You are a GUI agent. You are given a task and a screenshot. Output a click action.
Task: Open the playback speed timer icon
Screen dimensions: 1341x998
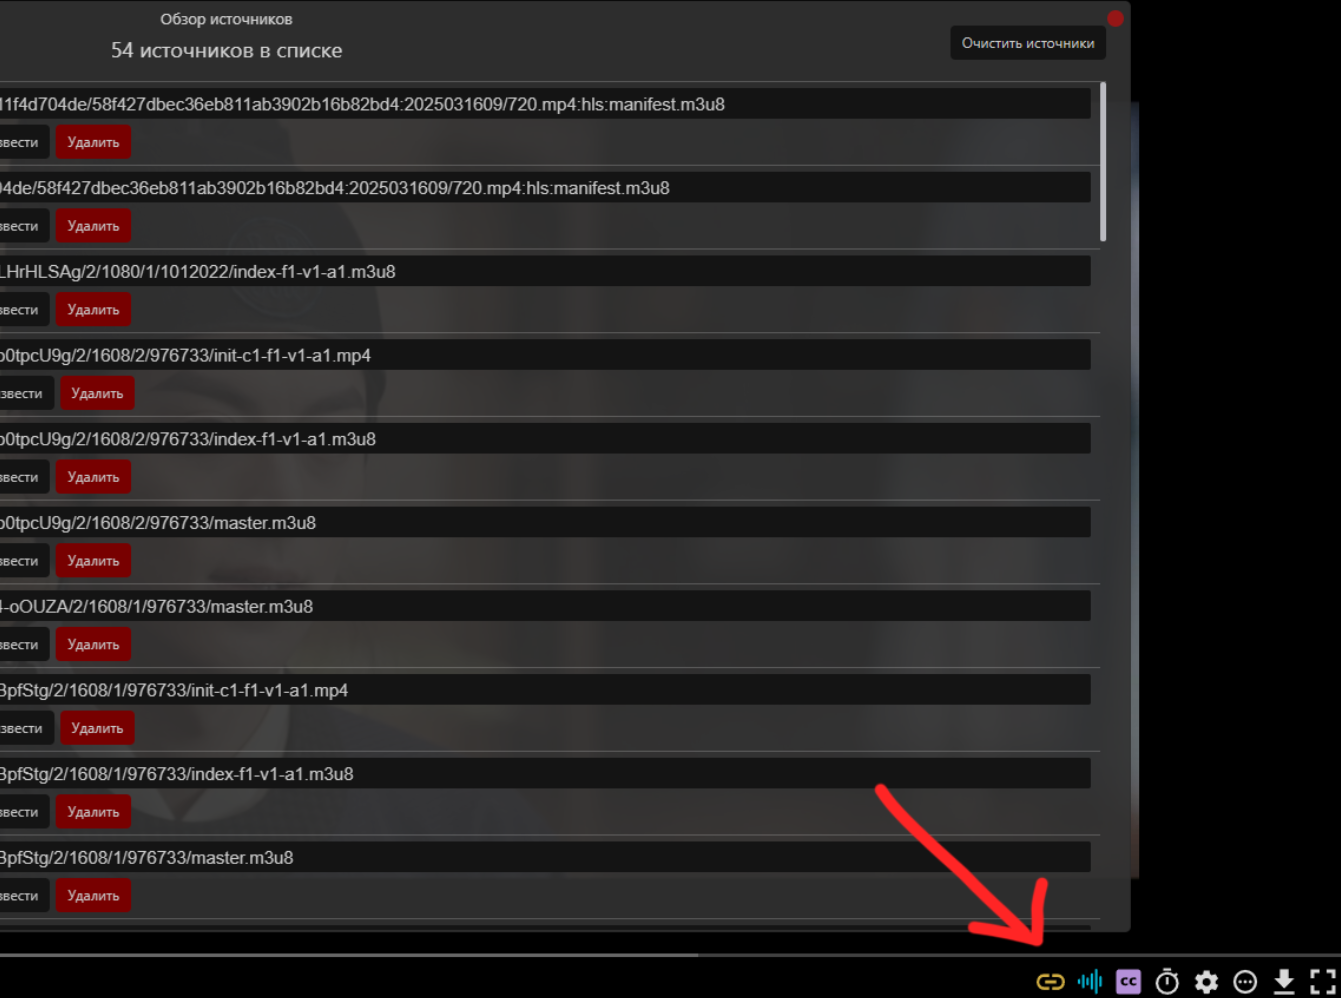(x=1167, y=982)
